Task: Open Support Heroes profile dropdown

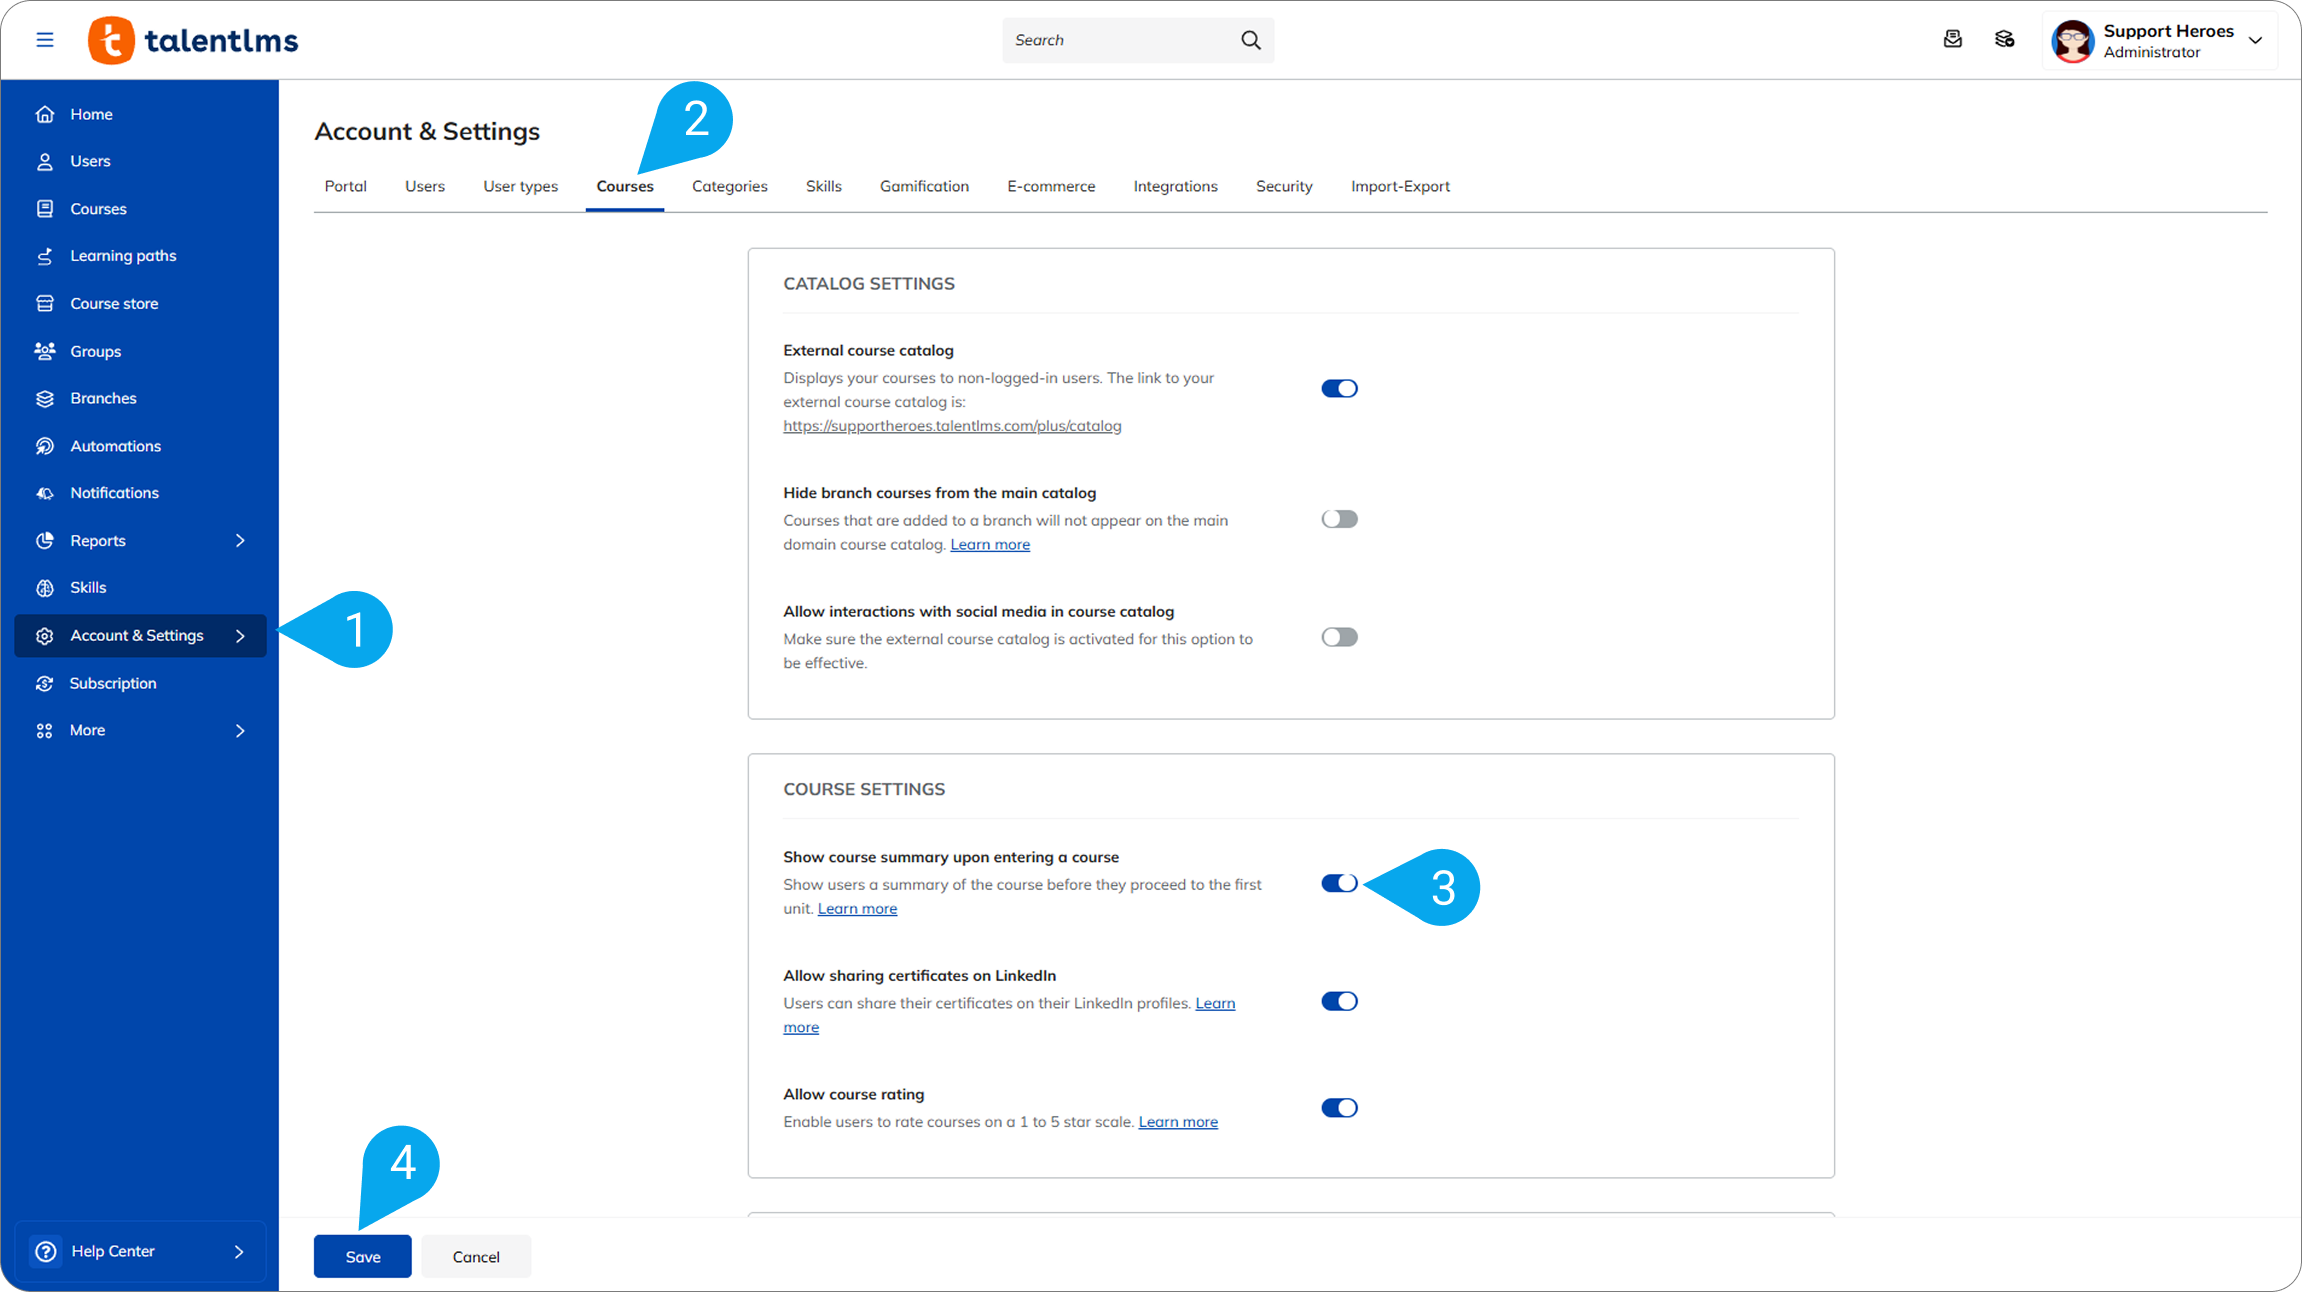Action: click(2255, 40)
